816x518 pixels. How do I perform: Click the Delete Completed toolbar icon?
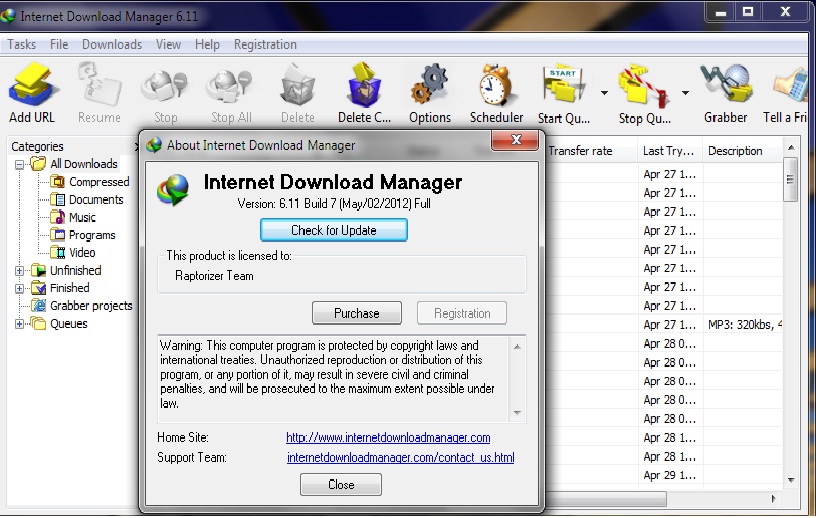pos(364,85)
